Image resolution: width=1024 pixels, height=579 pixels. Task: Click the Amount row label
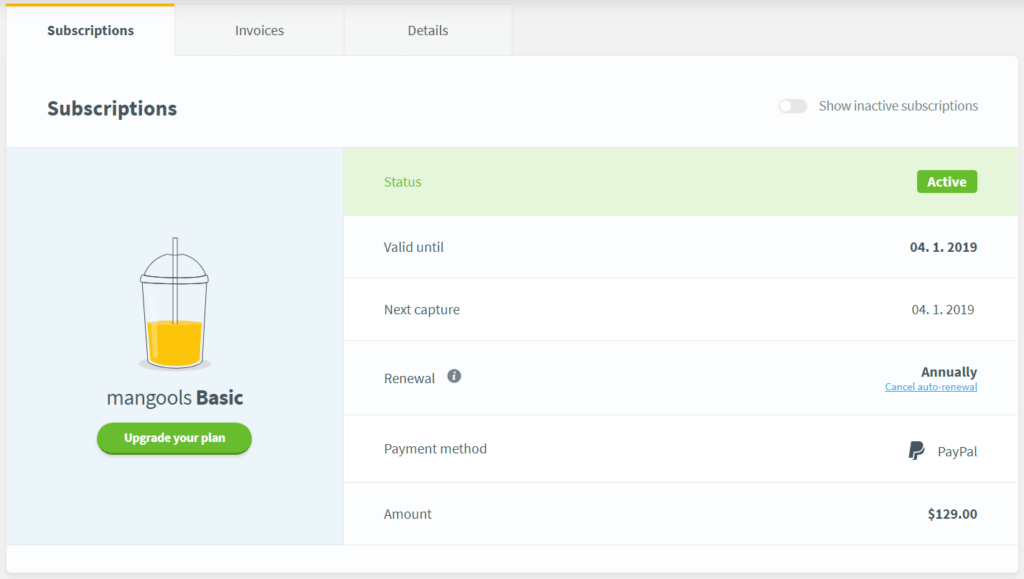click(x=408, y=514)
